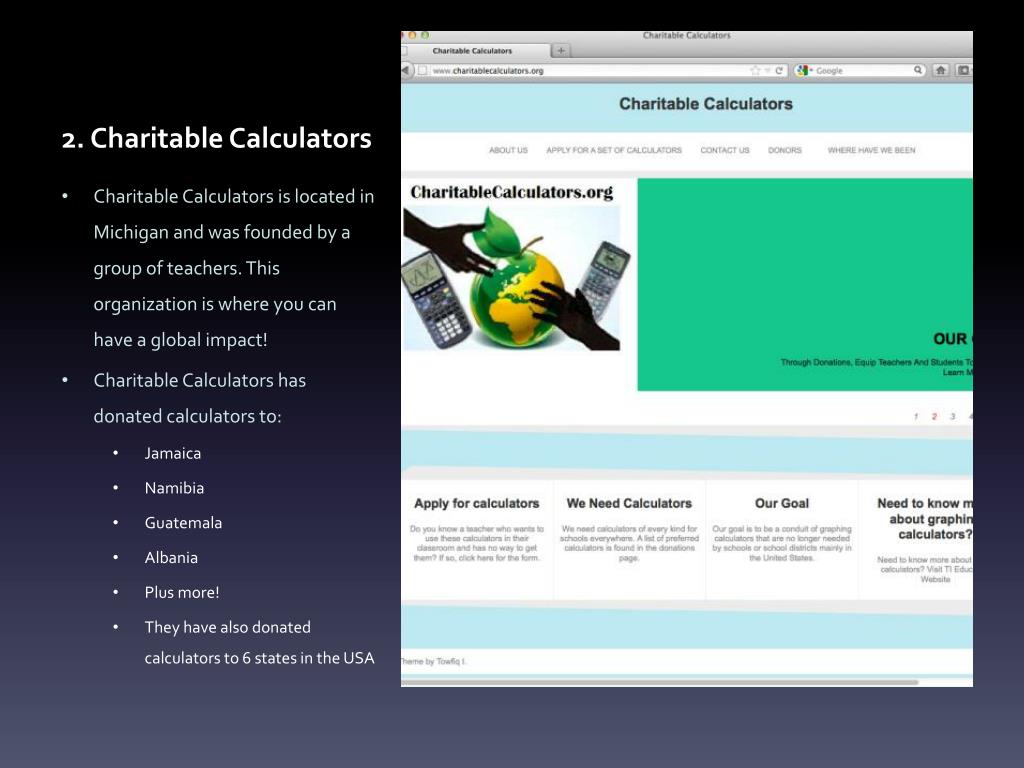
Task: Click the Jamaica bullet text
Action: (x=172, y=453)
